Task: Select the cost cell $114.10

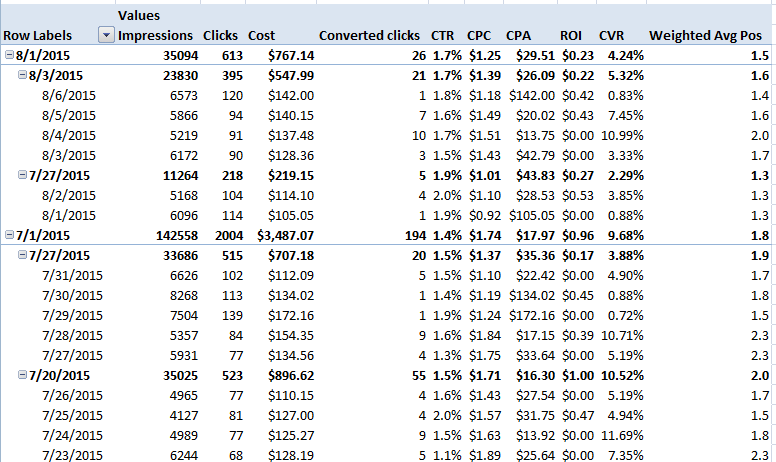Action: point(291,195)
